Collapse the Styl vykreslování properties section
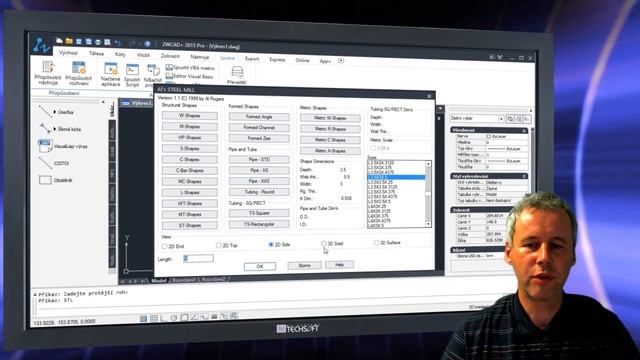 coord(524,176)
